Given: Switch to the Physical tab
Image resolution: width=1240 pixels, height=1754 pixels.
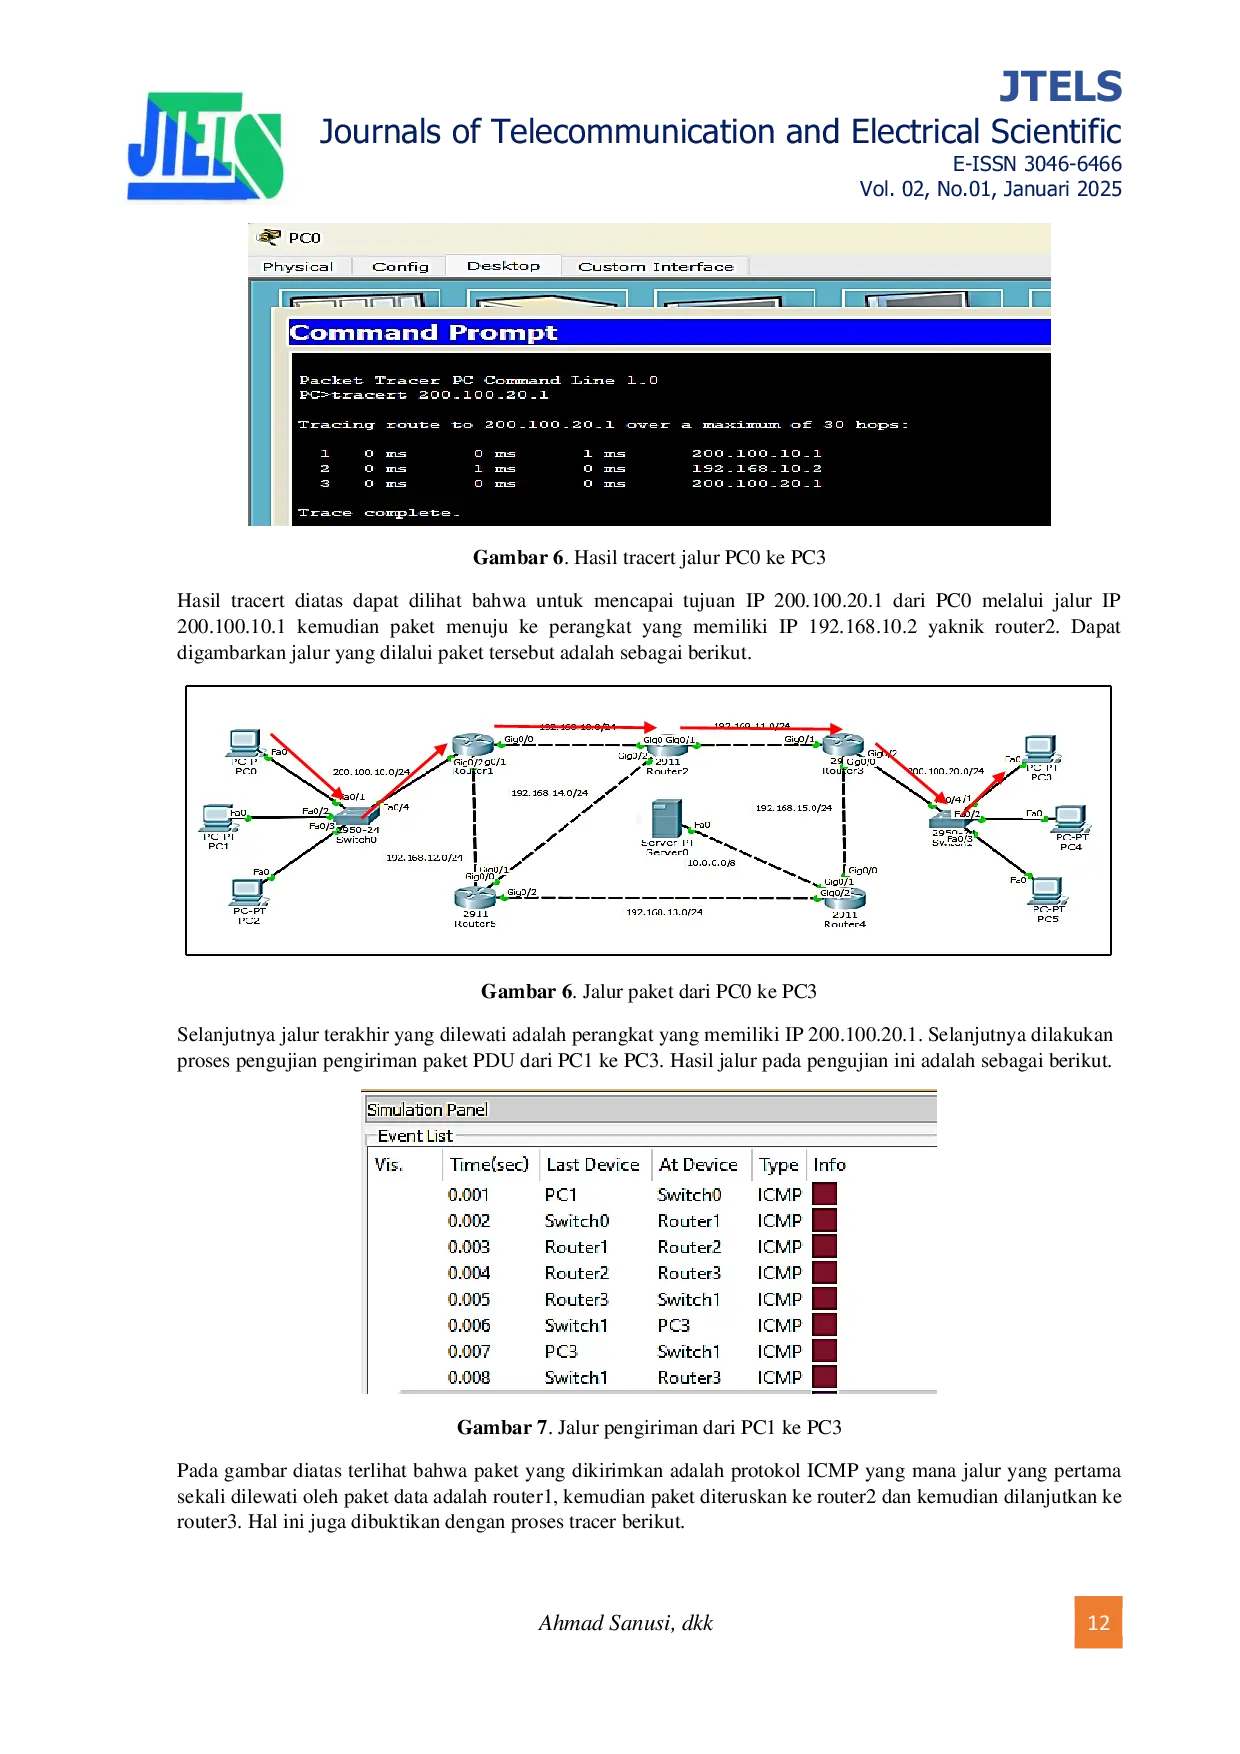Looking at the screenshot, I should click(x=298, y=267).
